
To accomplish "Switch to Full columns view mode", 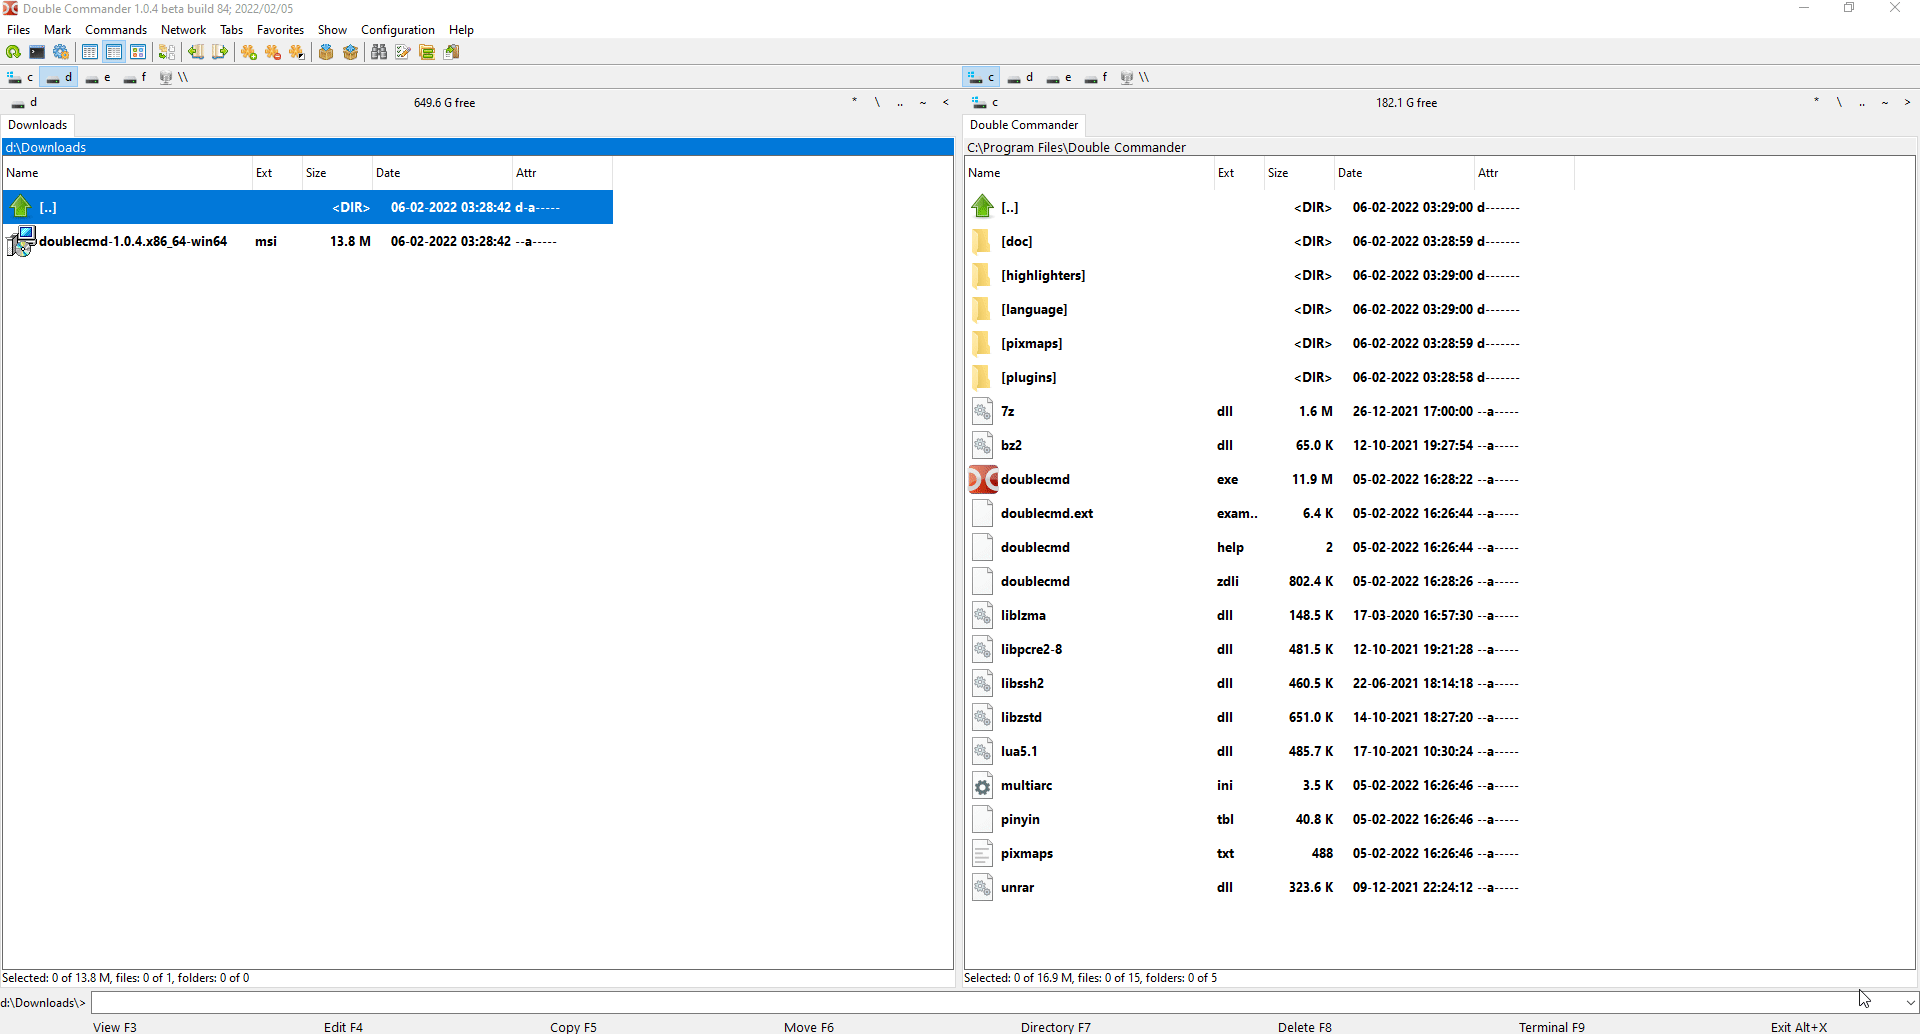I will (x=114, y=52).
